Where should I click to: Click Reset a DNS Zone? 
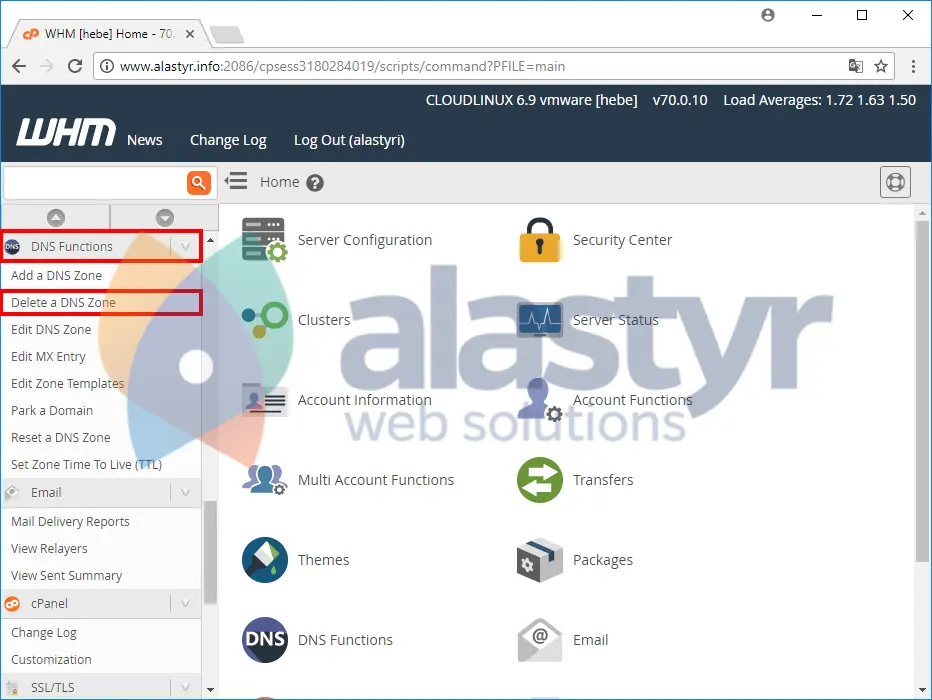click(x=61, y=438)
